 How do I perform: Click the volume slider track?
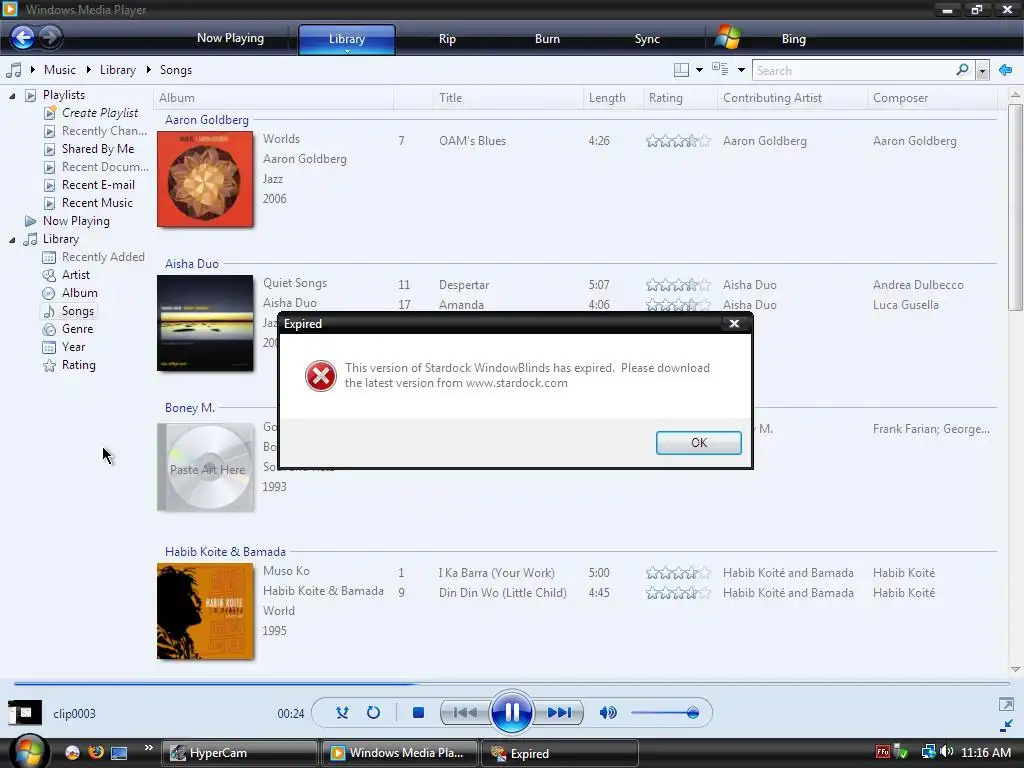(665, 712)
